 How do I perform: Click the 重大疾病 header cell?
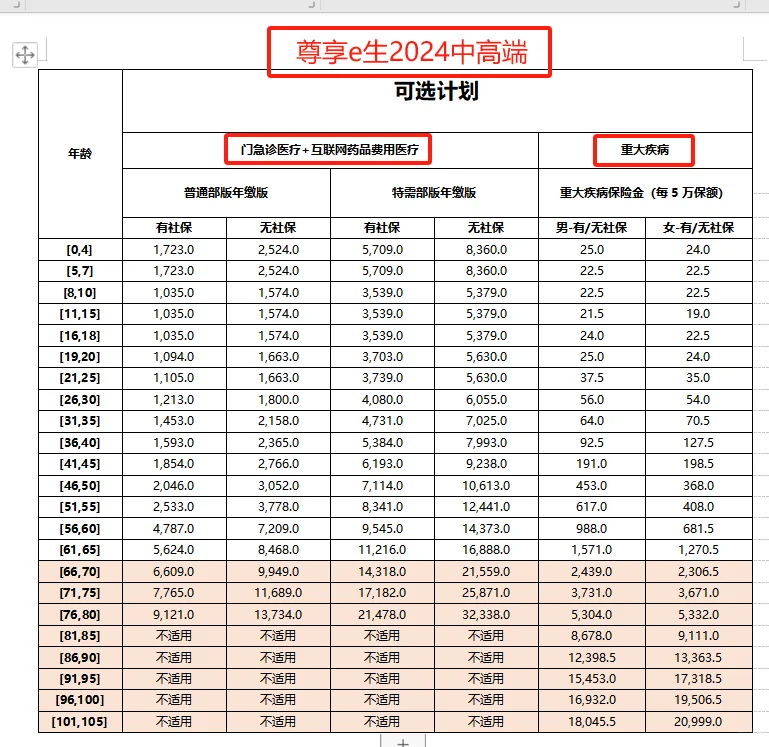(645, 150)
